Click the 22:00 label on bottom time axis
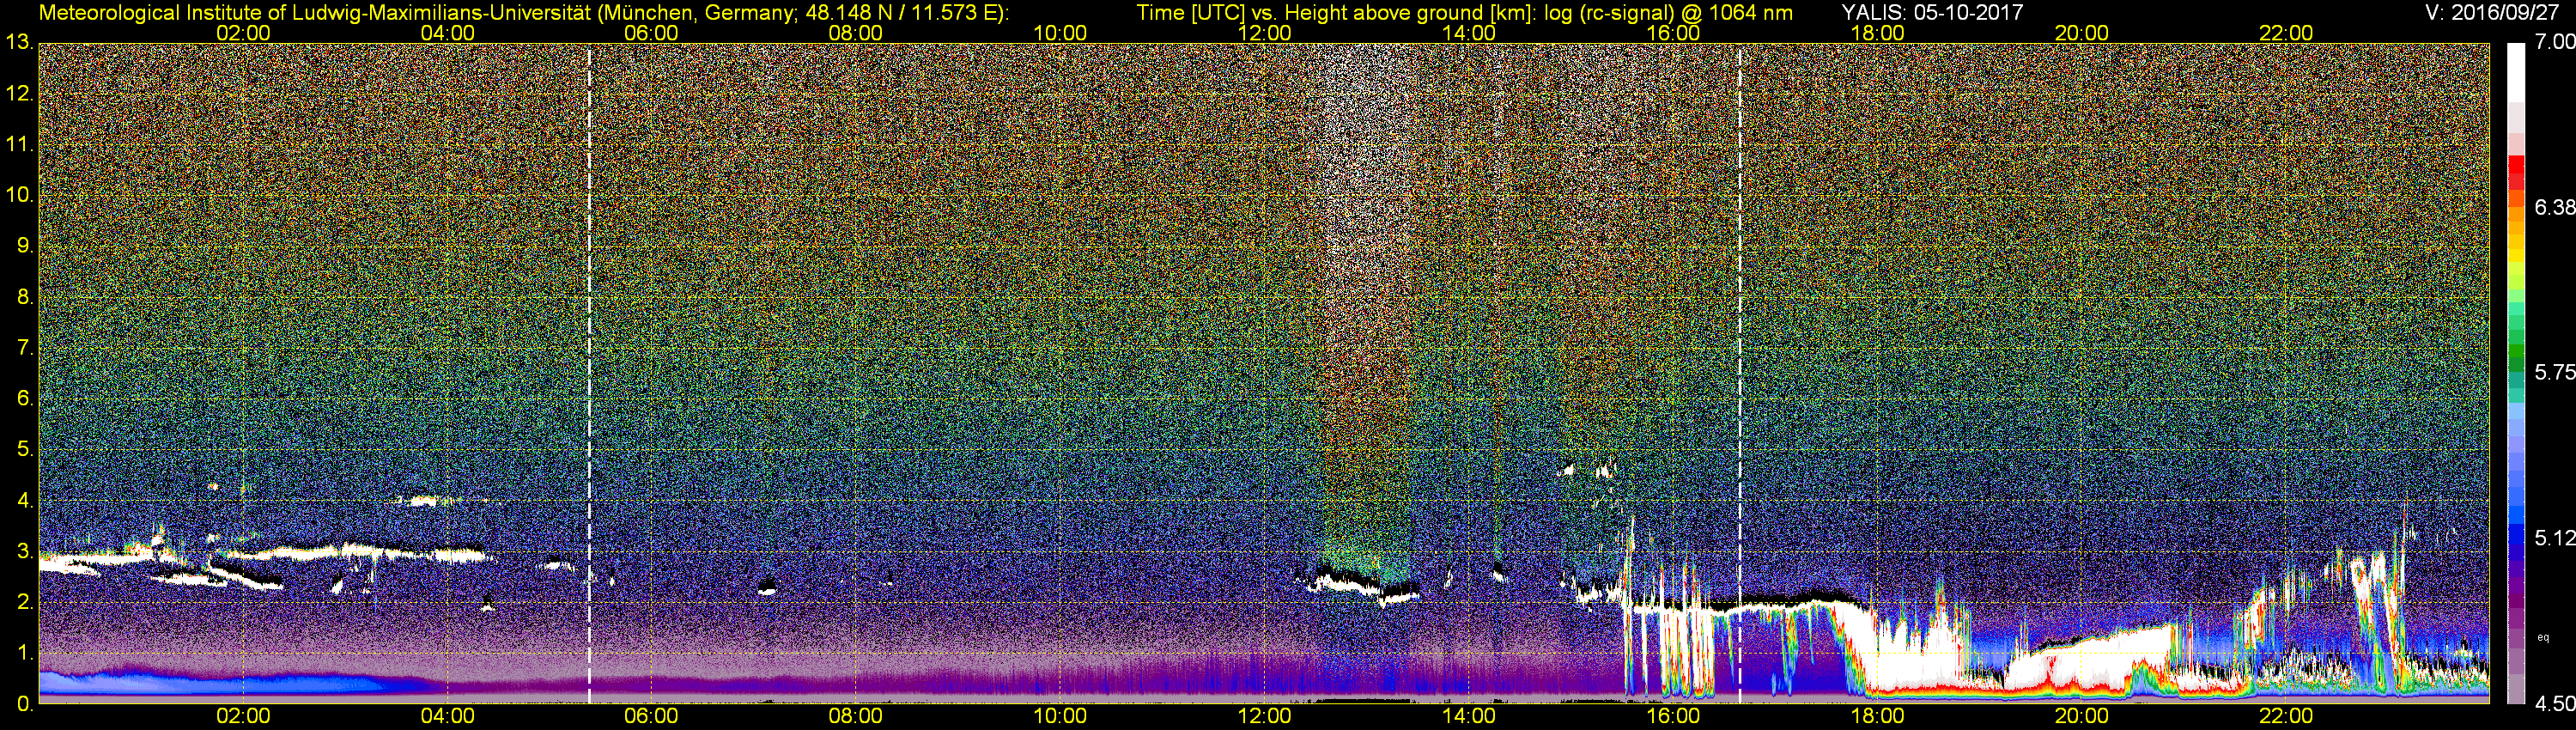Viewport: 2576px width, 730px height. click(2286, 717)
